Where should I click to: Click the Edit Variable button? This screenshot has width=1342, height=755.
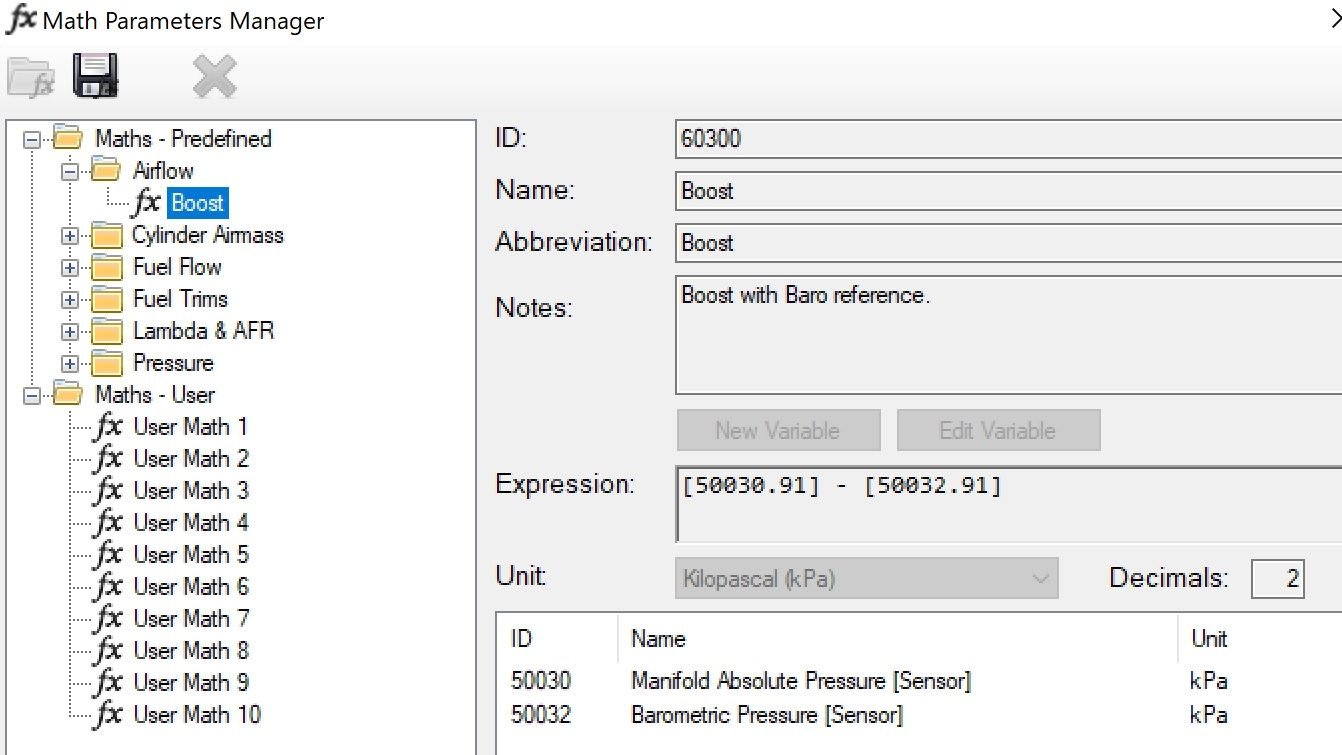click(x=998, y=431)
